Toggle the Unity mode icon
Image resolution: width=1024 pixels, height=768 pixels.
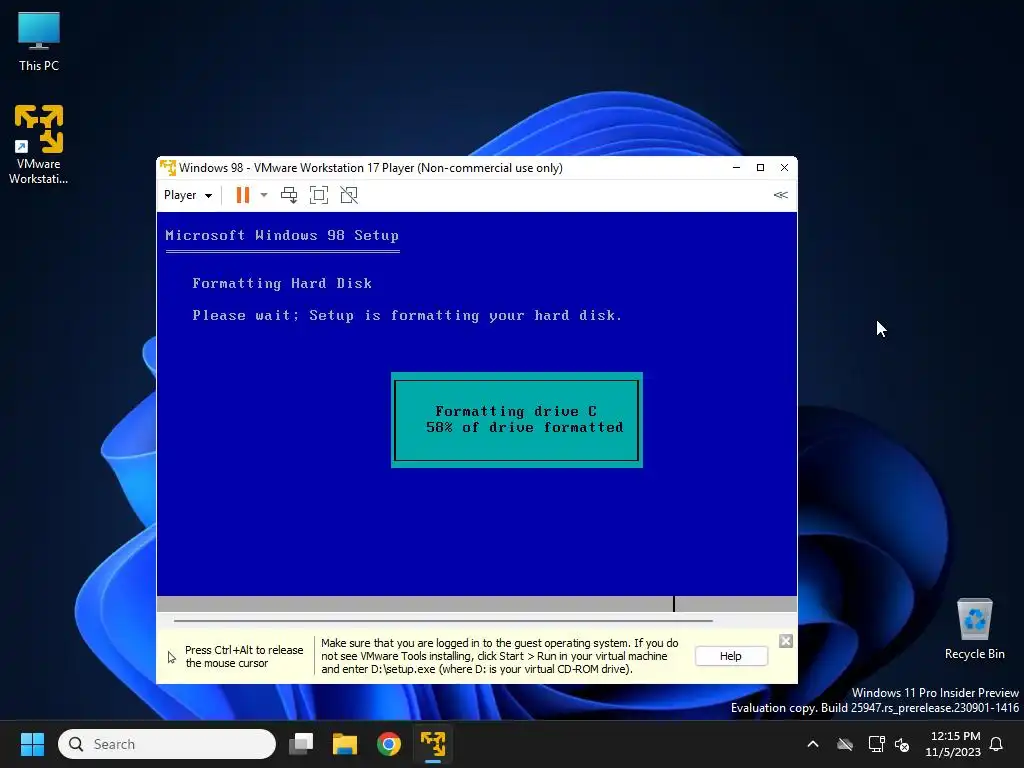pyautogui.click(x=349, y=195)
